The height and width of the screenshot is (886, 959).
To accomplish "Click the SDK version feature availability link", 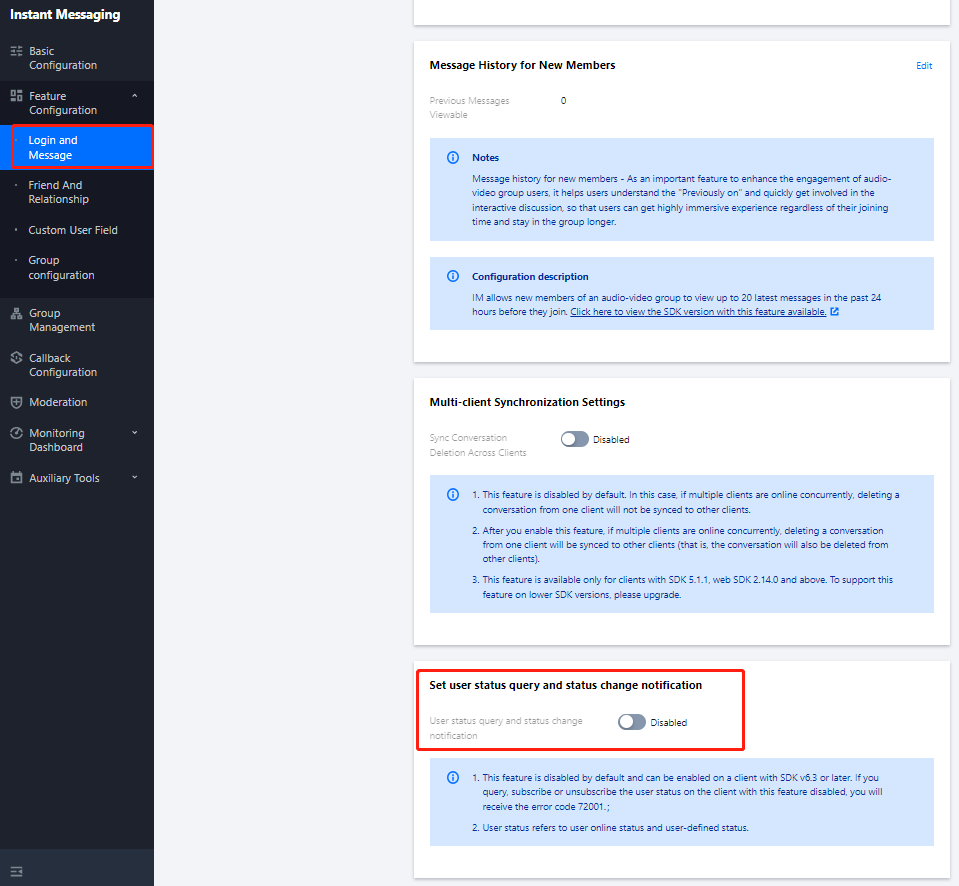I will (x=698, y=312).
